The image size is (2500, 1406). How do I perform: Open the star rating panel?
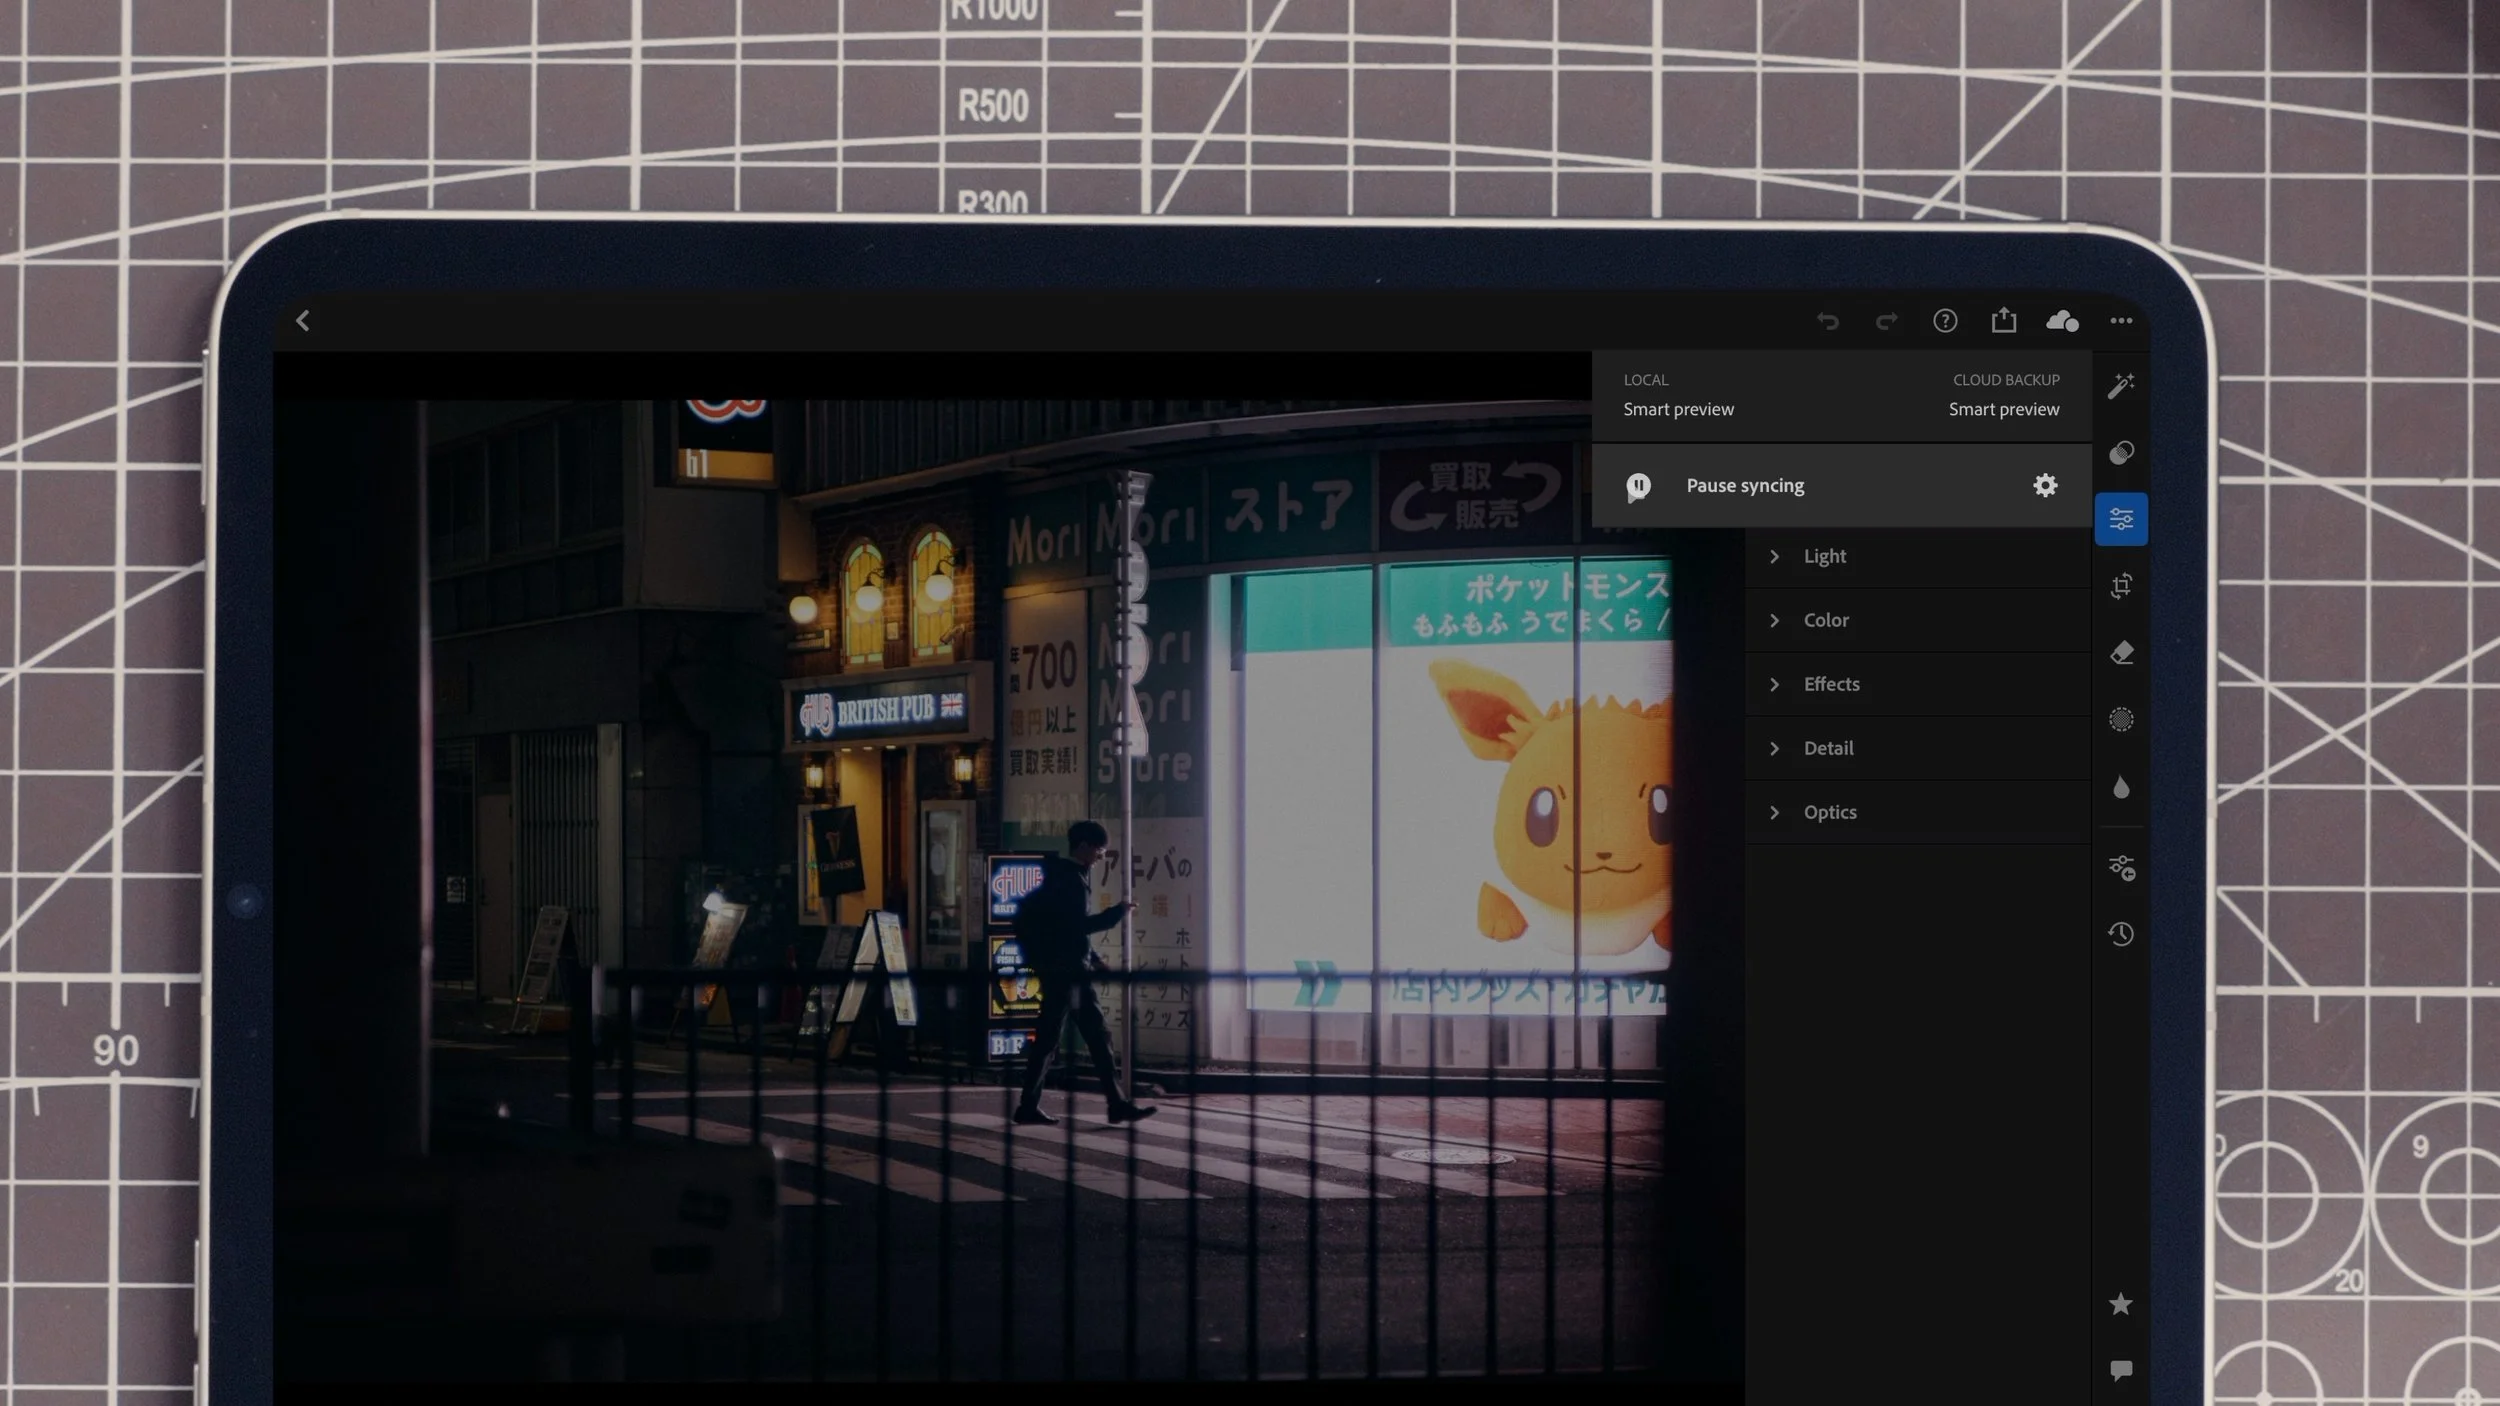[x=2121, y=1304]
